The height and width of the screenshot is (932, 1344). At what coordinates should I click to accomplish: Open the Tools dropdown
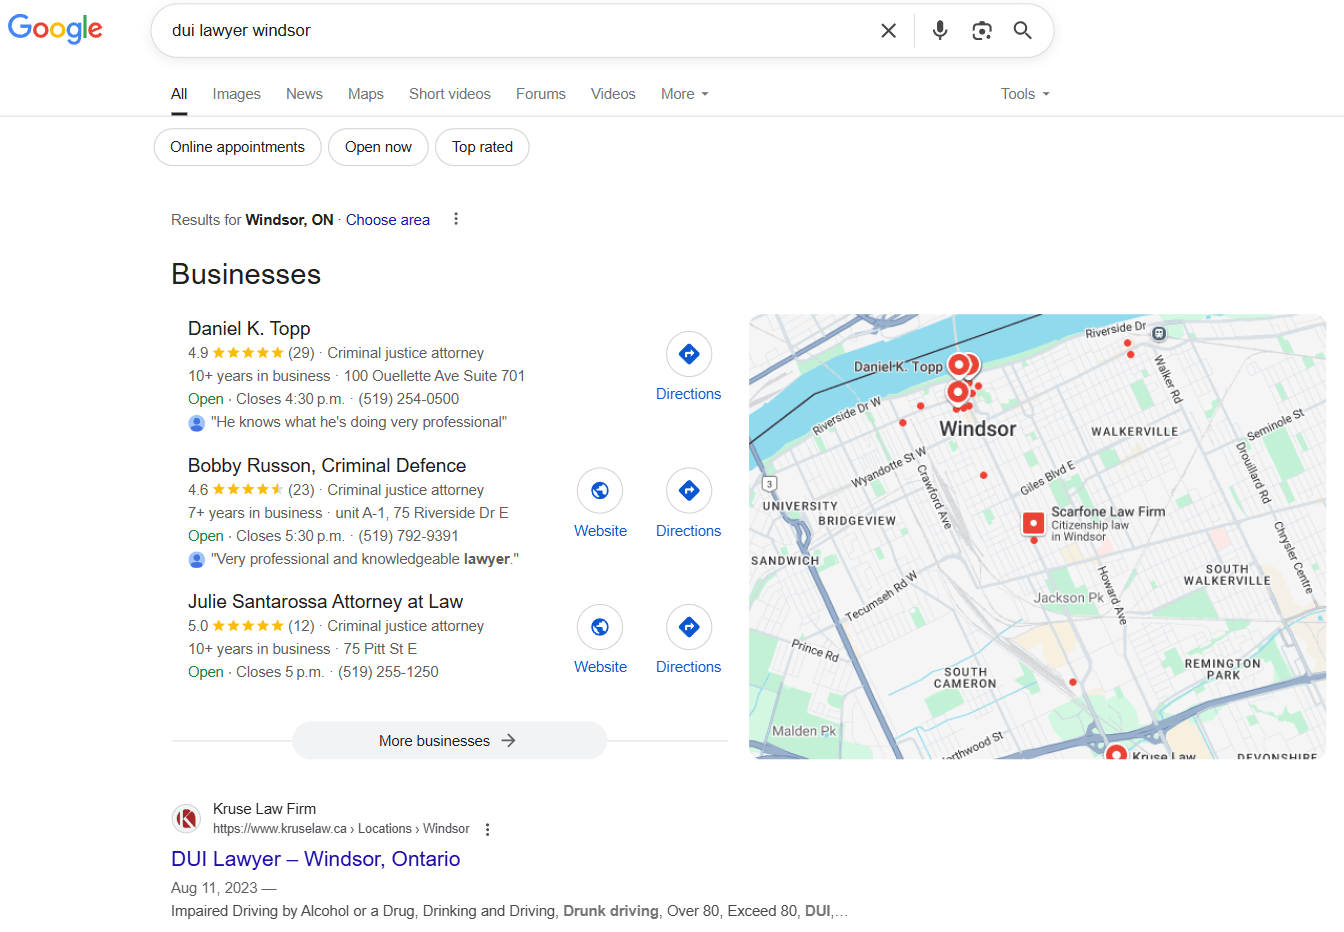(1025, 94)
